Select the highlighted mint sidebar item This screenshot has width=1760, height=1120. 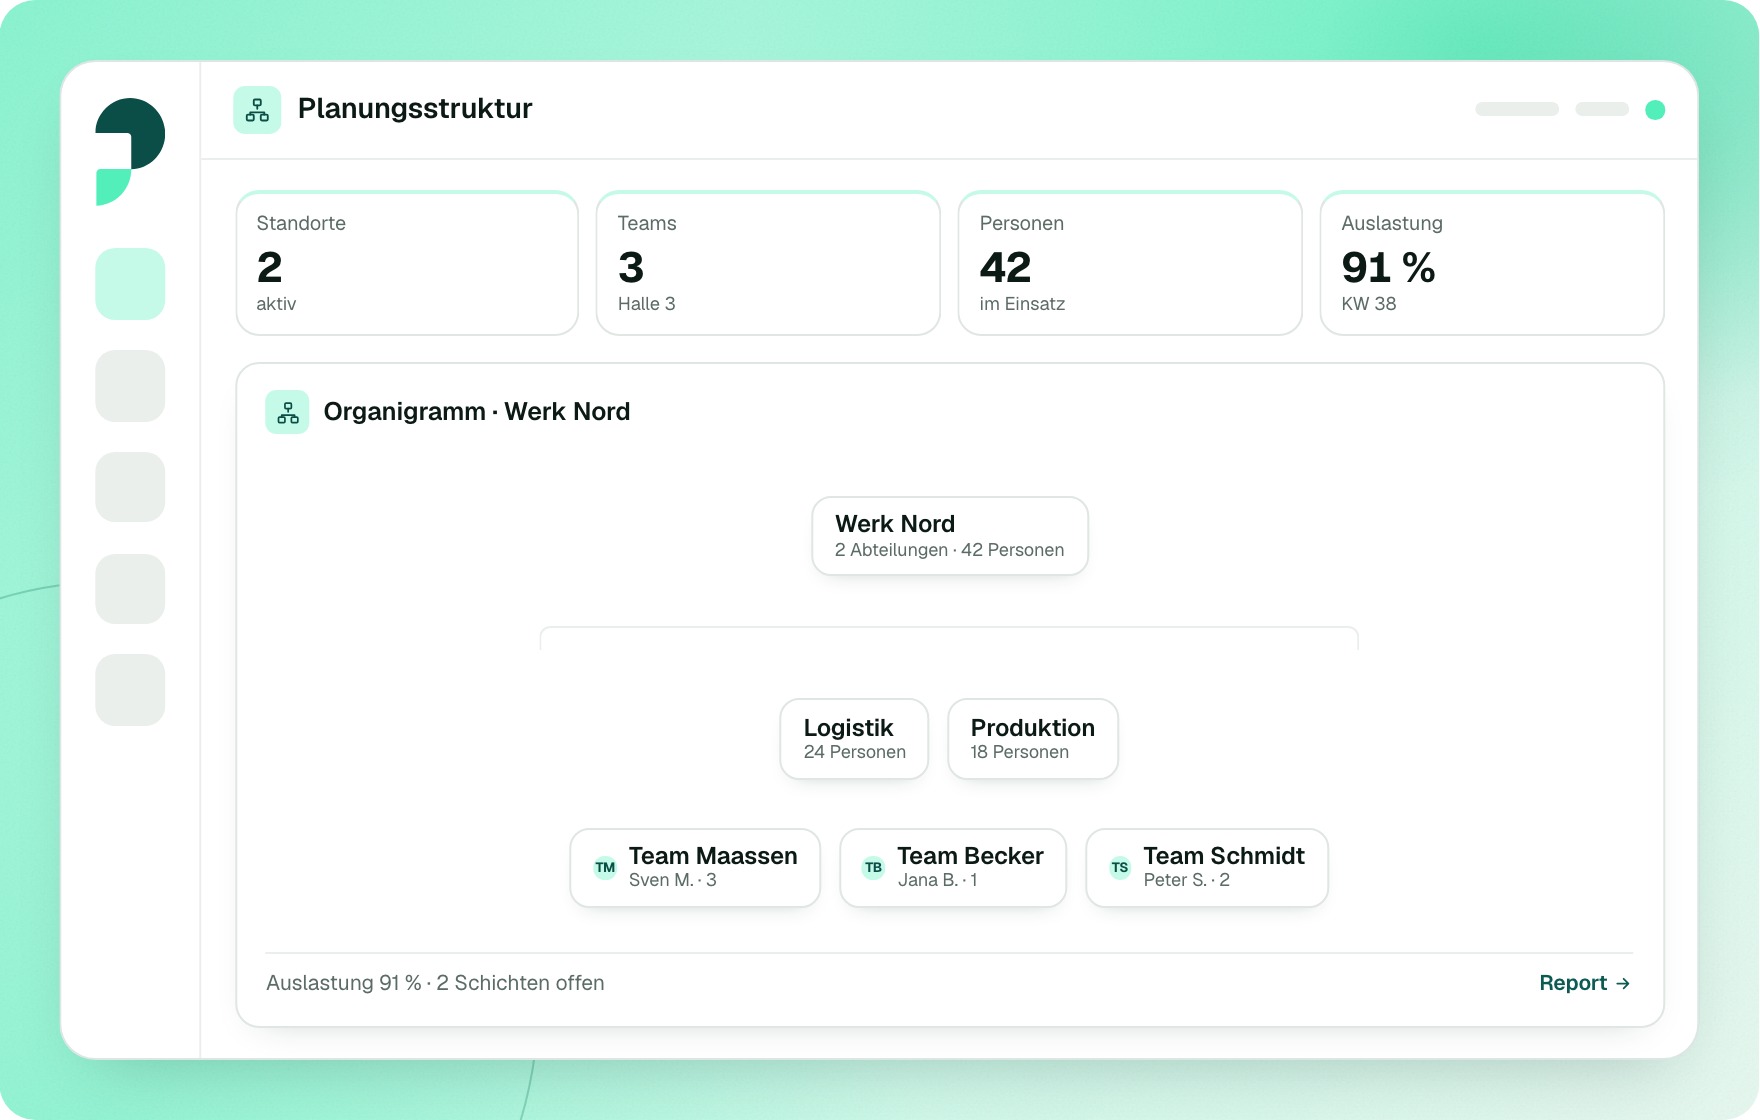130,284
